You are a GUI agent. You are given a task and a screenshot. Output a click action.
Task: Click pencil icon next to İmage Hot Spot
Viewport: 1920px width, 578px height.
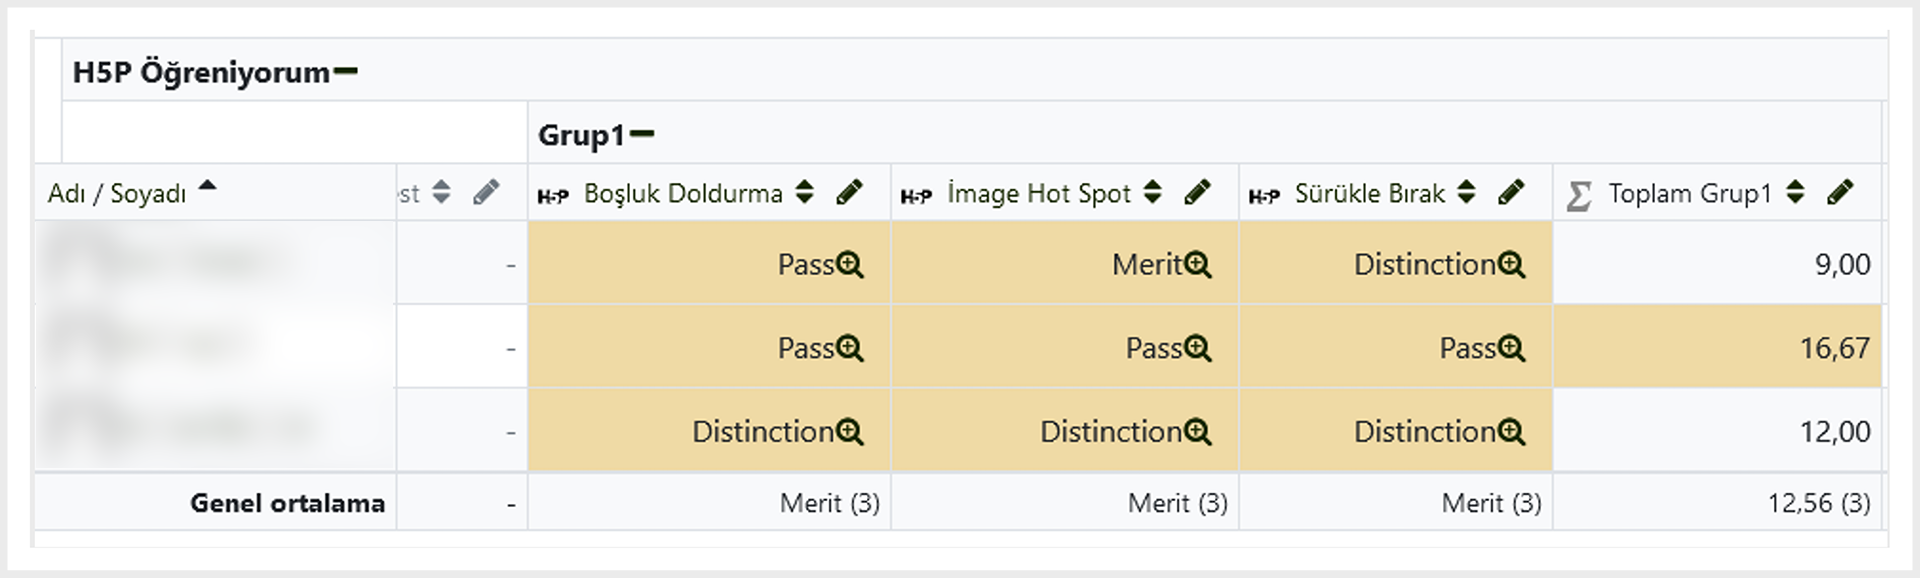(x=1197, y=192)
